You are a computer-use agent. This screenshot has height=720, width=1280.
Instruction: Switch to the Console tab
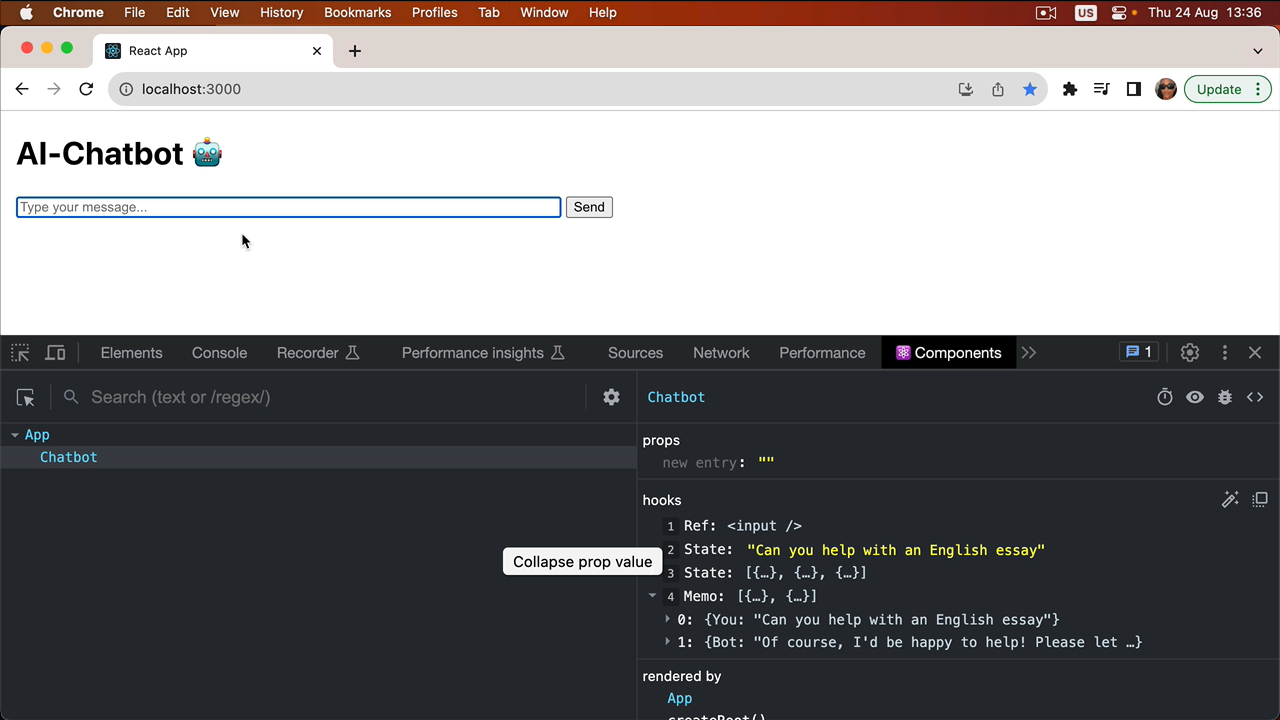tap(219, 353)
